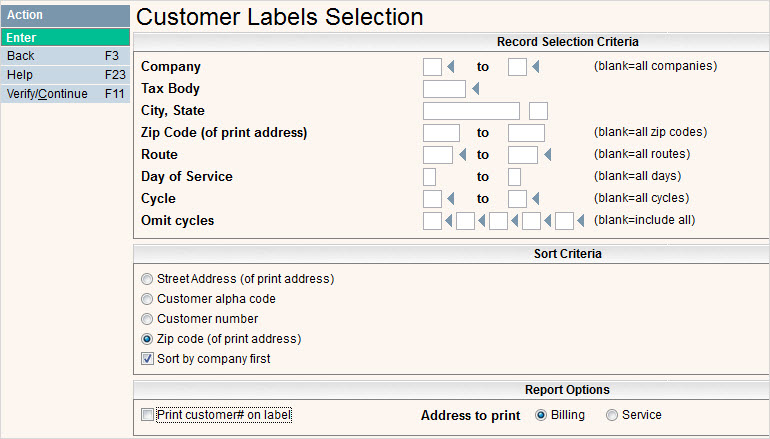Choose Service address to print
This screenshot has height=439, width=770.
point(611,415)
